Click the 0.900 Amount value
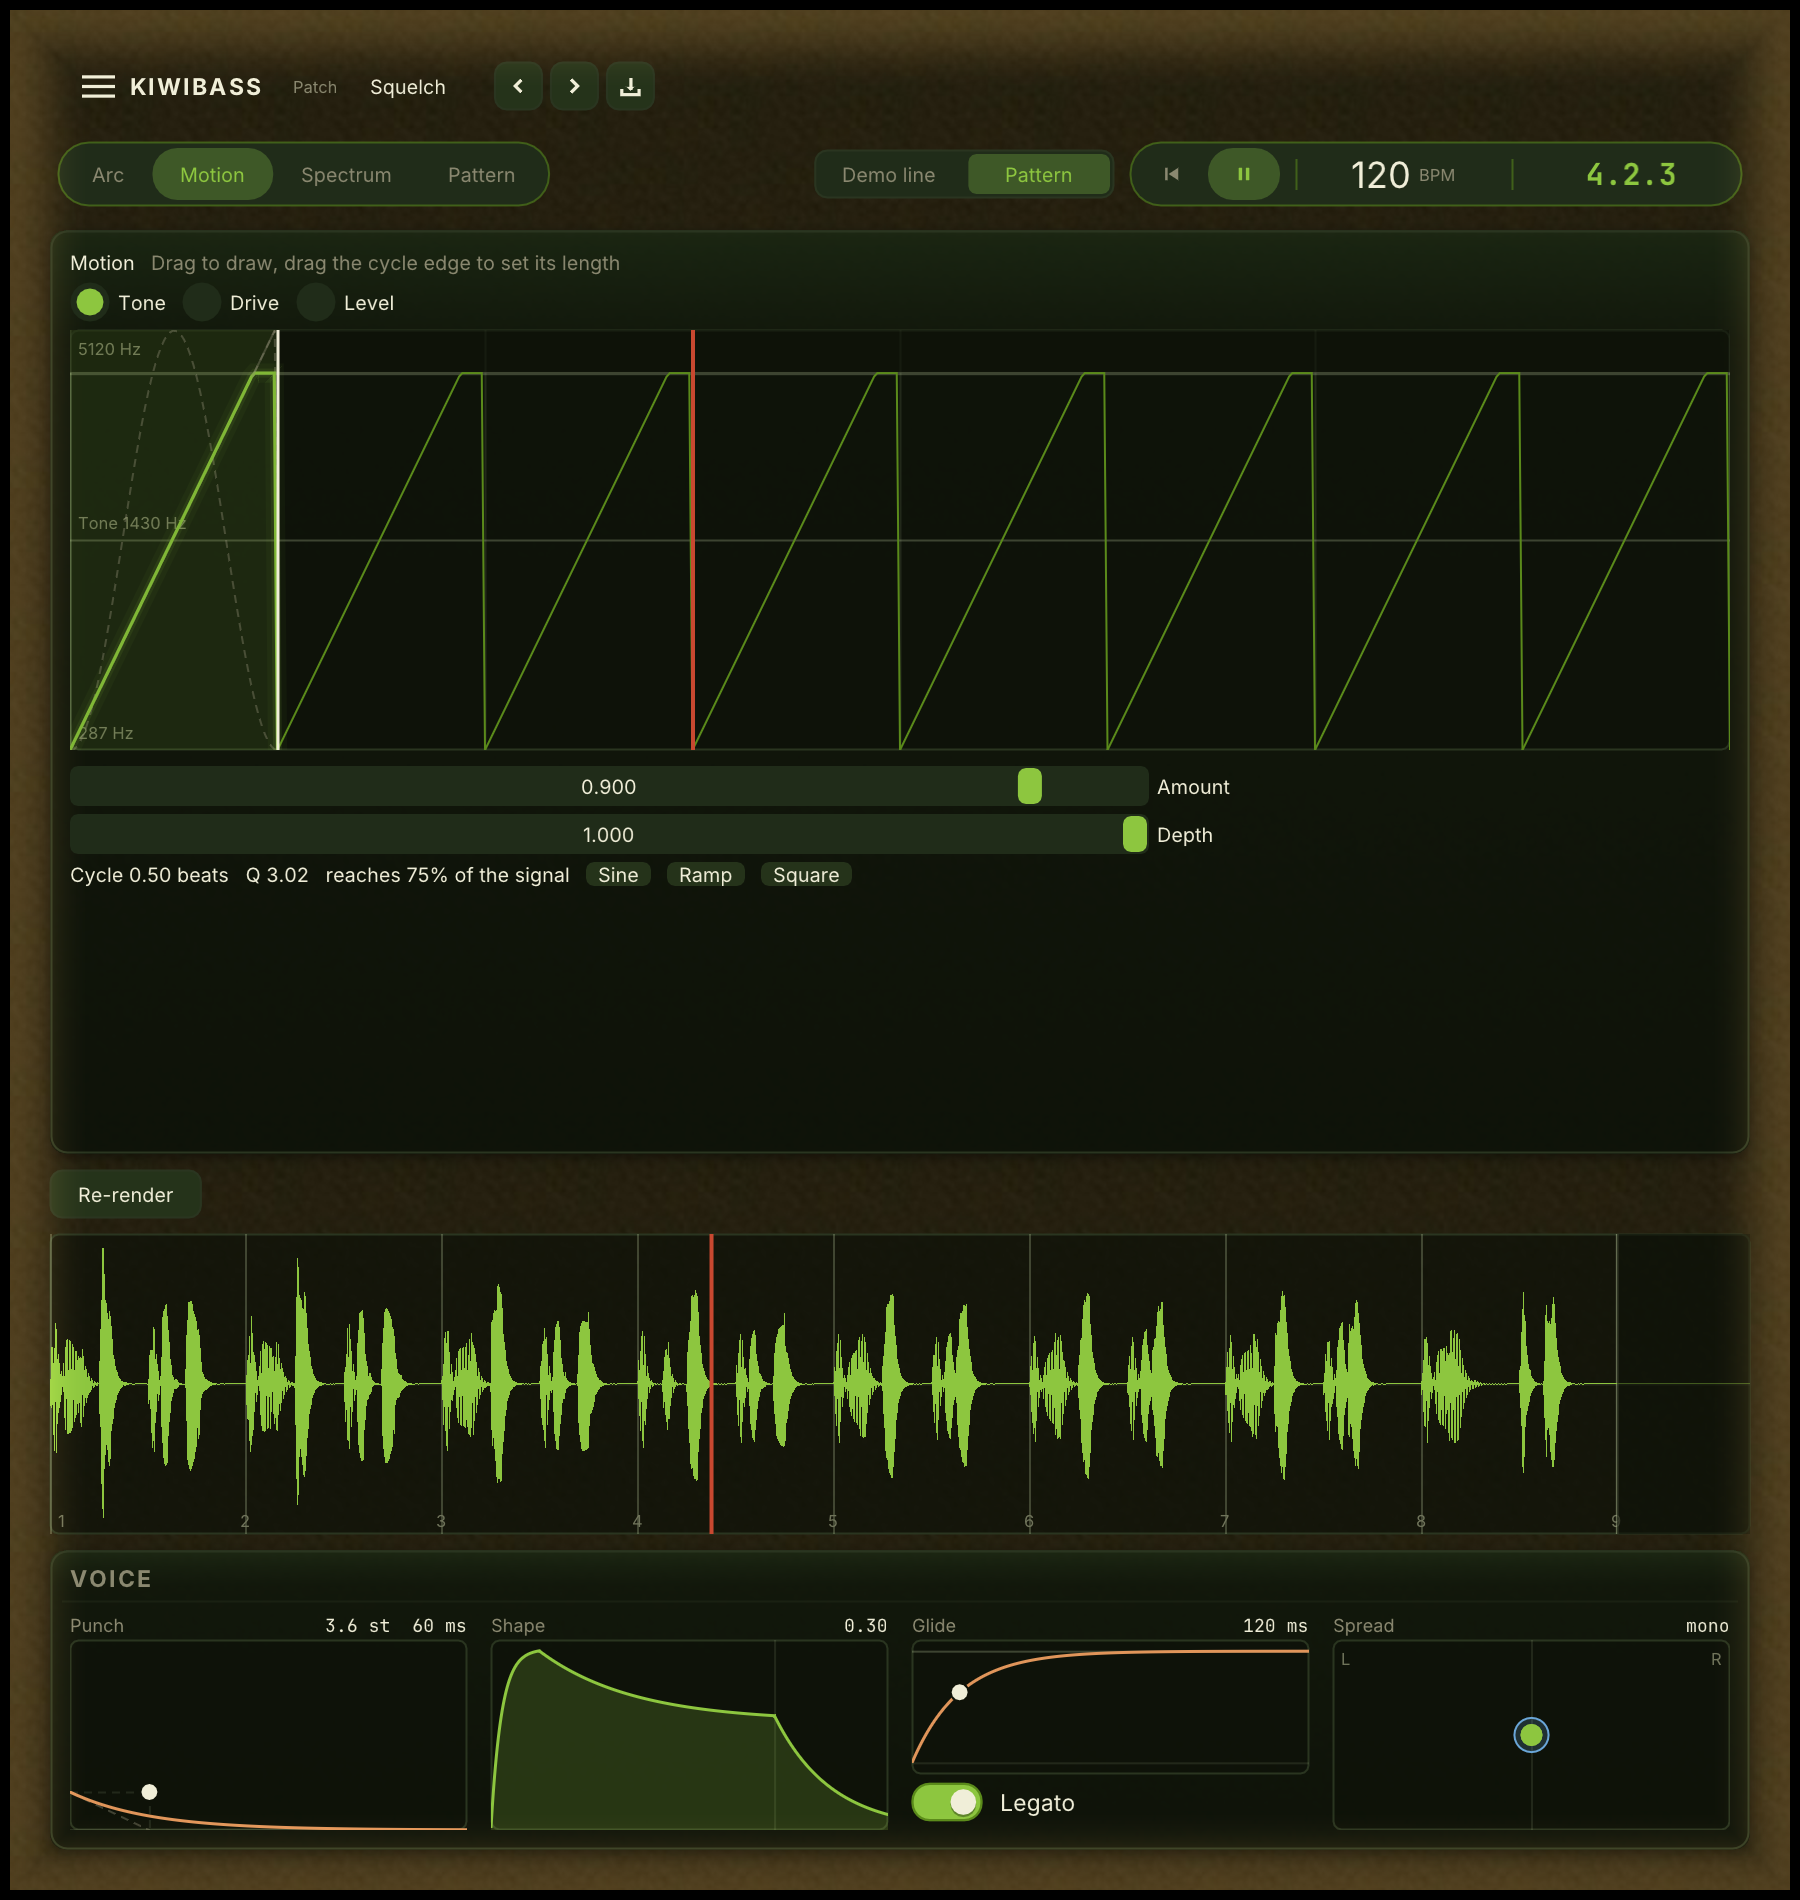The image size is (1800, 1900). [x=608, y=787]
